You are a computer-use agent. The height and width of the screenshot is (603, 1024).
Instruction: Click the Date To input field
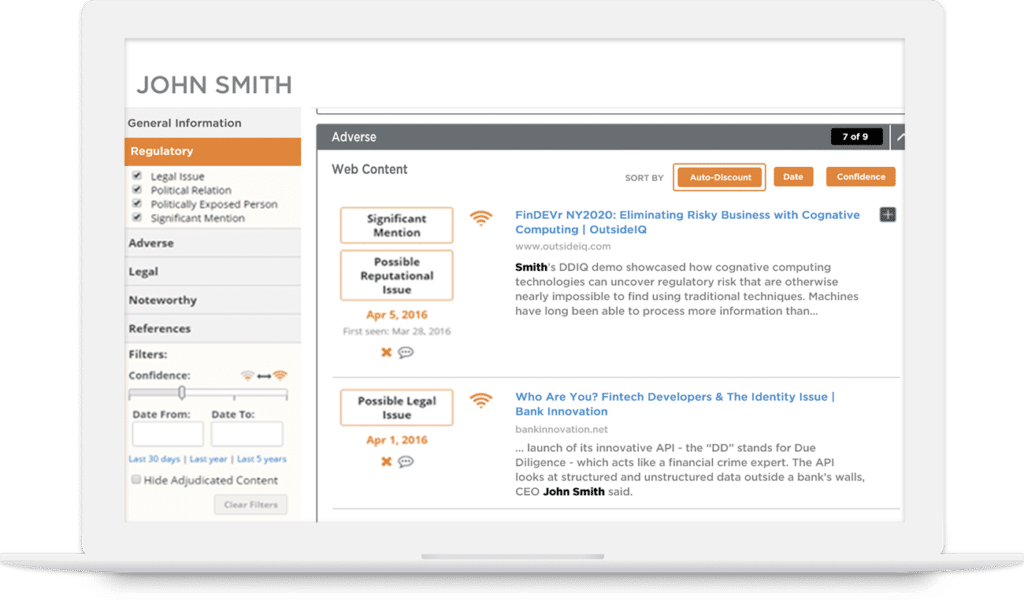[x=247, y=434]
